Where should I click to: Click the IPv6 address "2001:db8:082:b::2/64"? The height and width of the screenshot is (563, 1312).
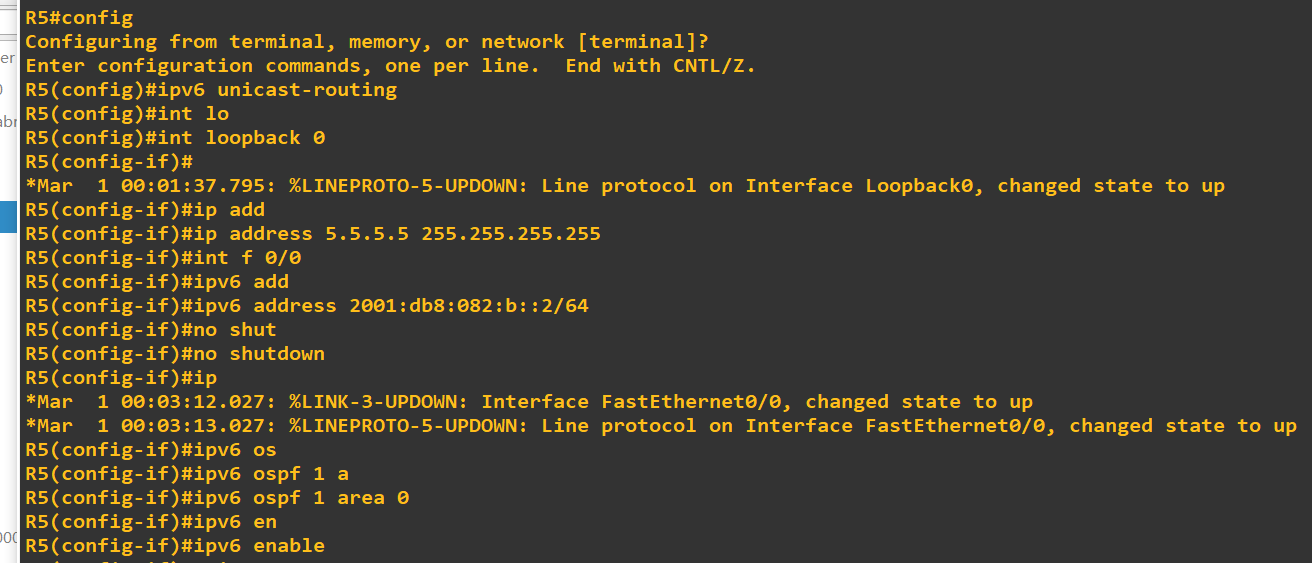pos(469,305)
